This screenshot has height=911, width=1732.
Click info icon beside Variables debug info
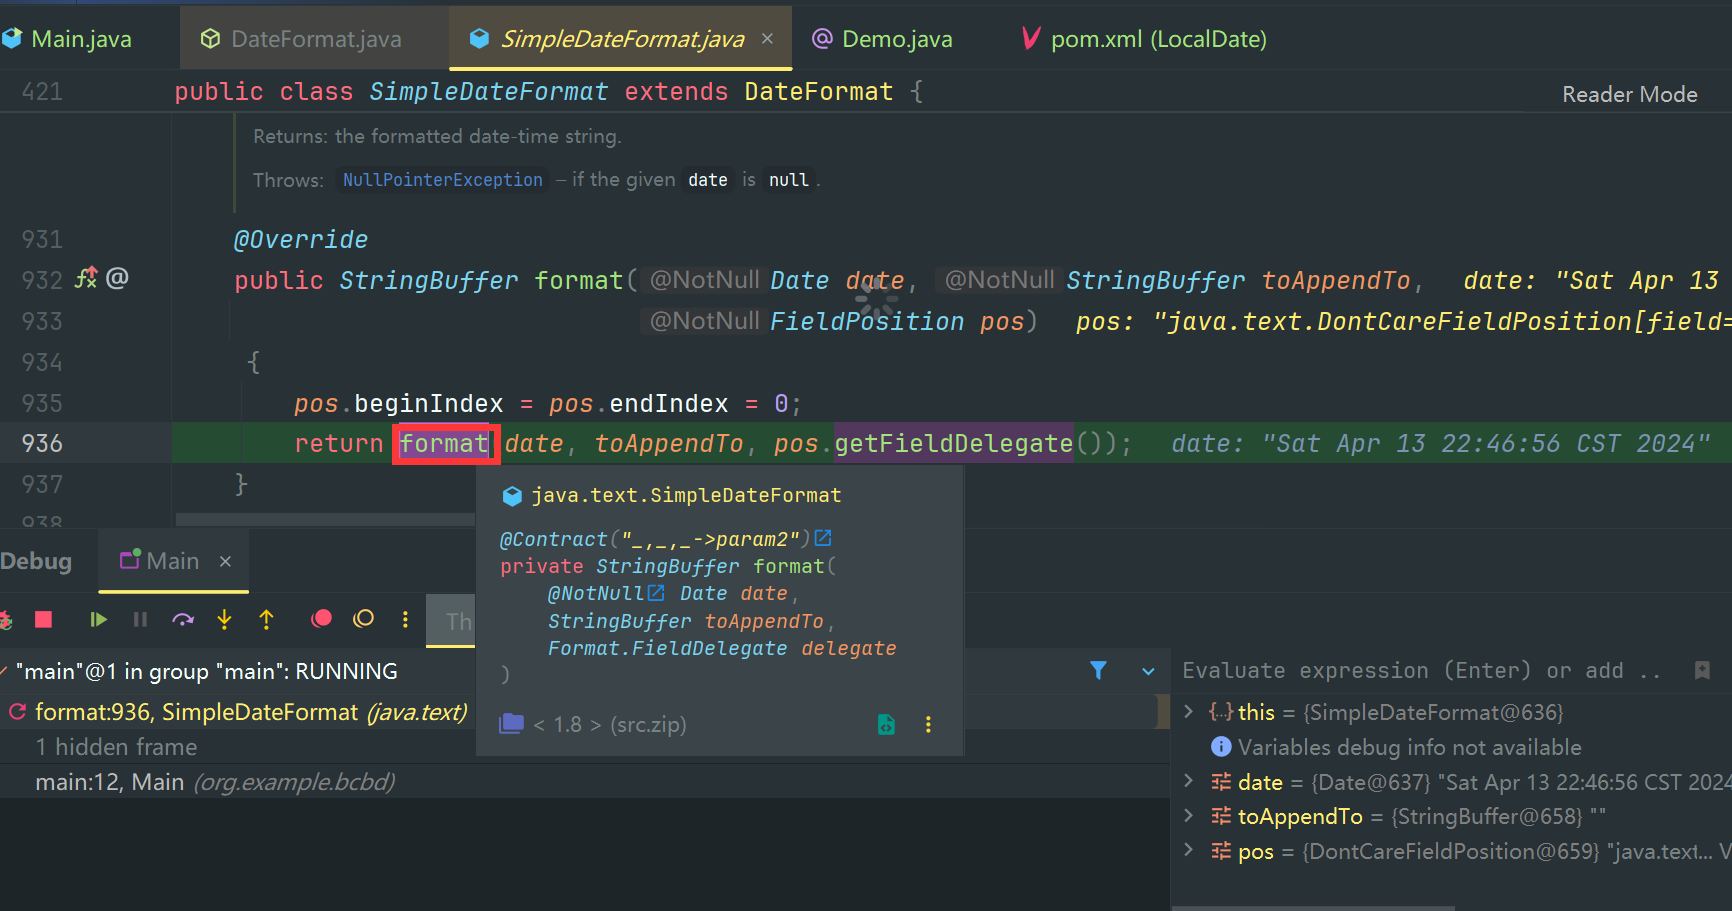1221,746
